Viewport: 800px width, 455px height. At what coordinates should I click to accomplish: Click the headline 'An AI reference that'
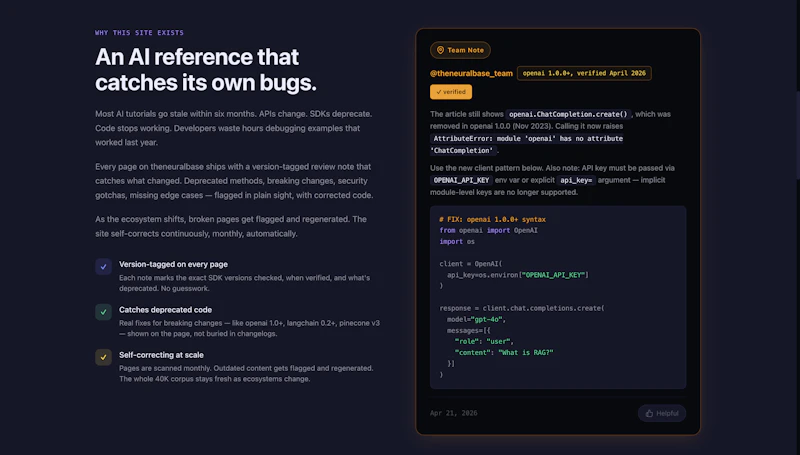[197, 57]
